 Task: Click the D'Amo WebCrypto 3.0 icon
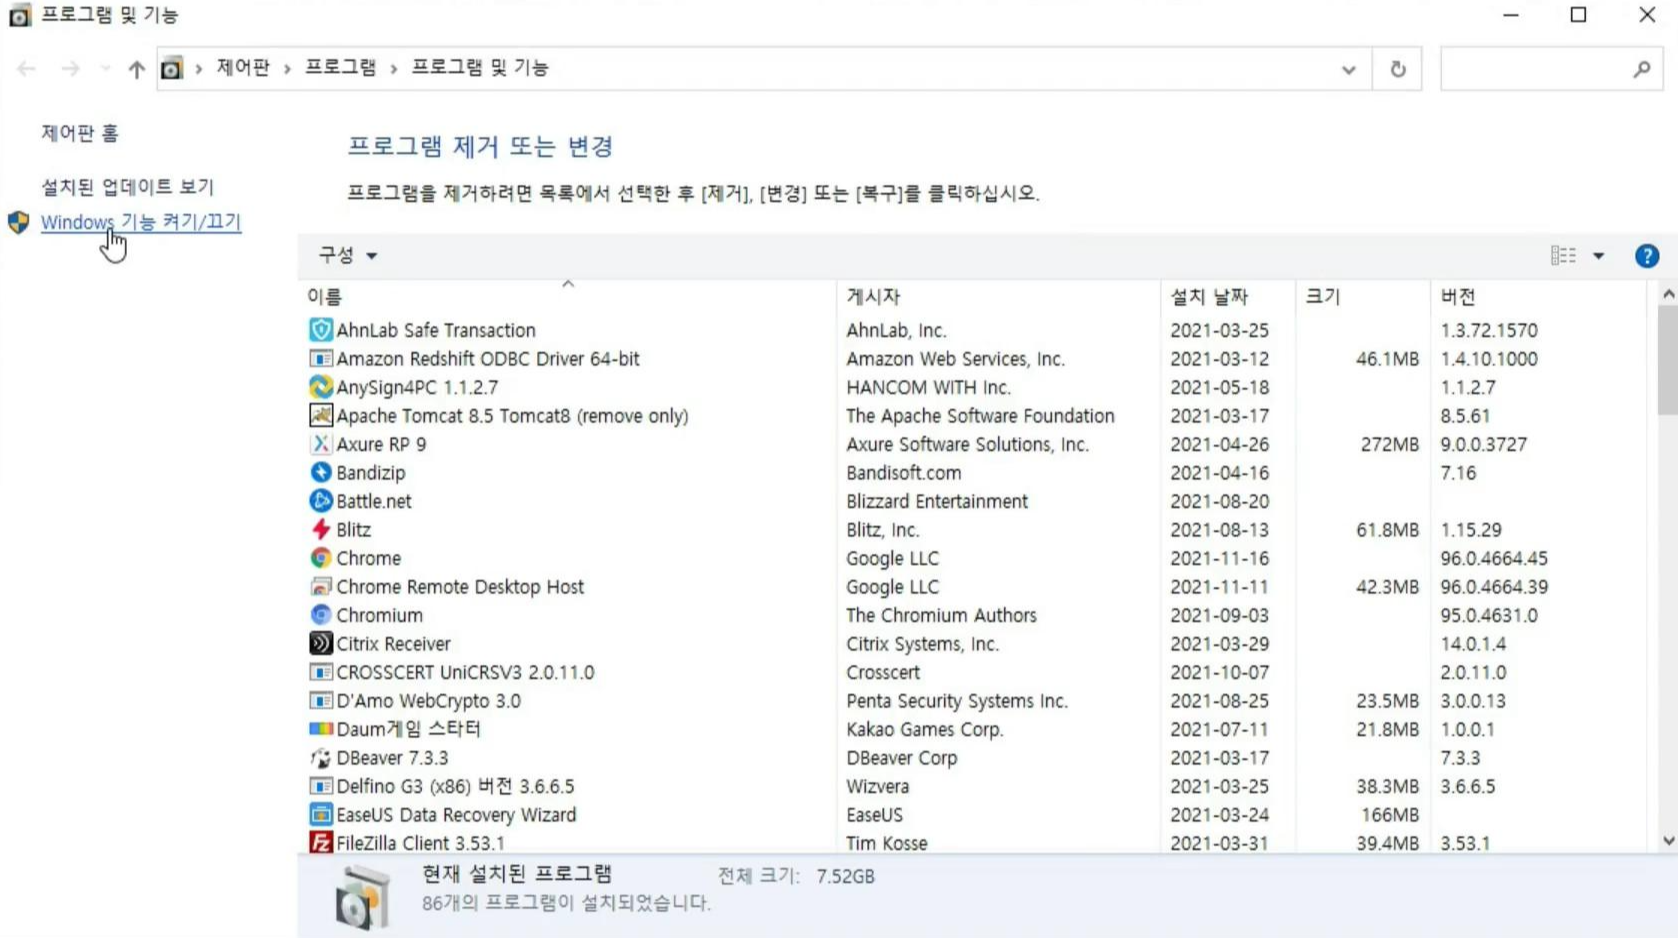click(x=320, y=700)
